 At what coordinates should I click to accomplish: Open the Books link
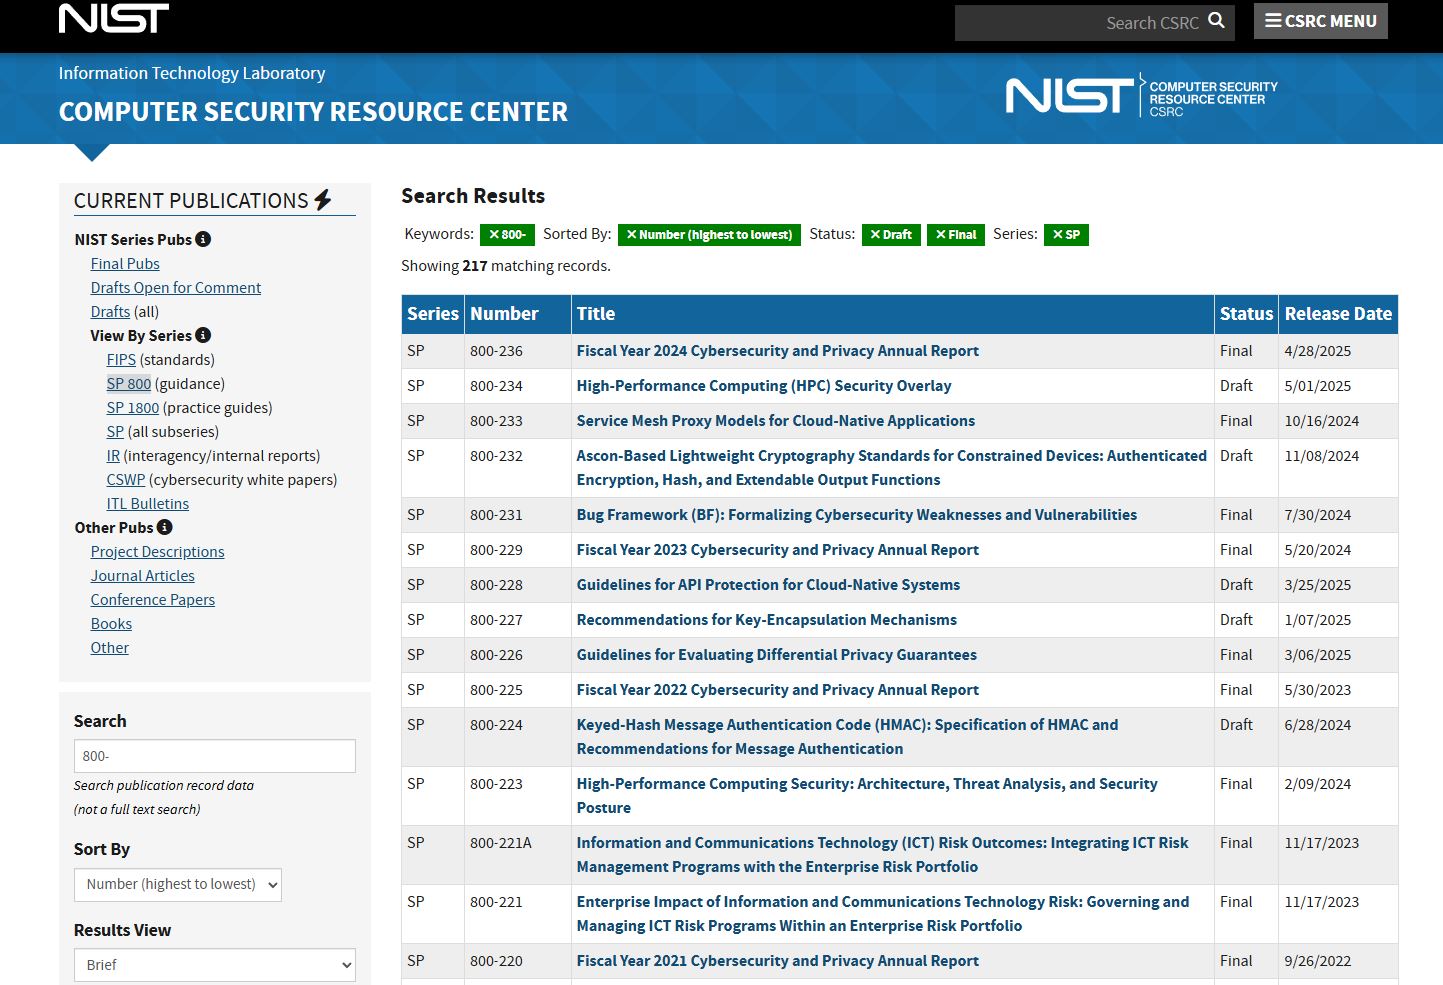(x=111, y=623)
